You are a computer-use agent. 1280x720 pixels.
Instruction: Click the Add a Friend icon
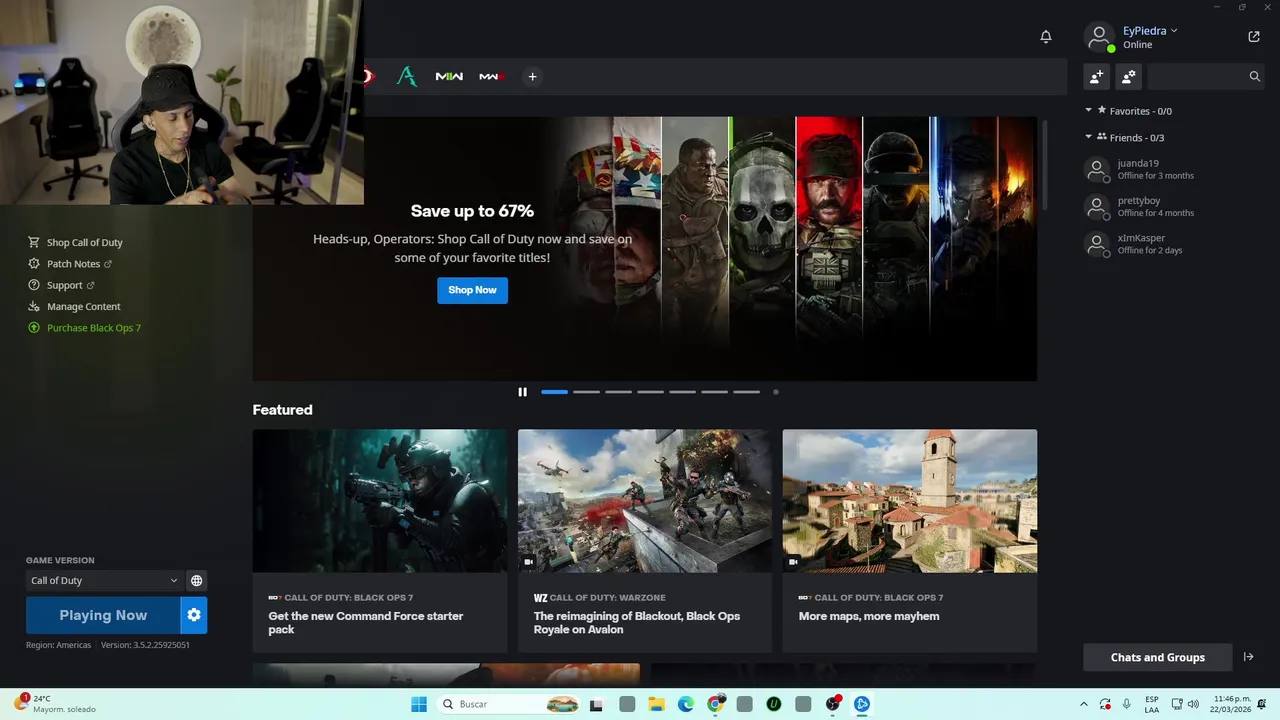pos(1097,76)
